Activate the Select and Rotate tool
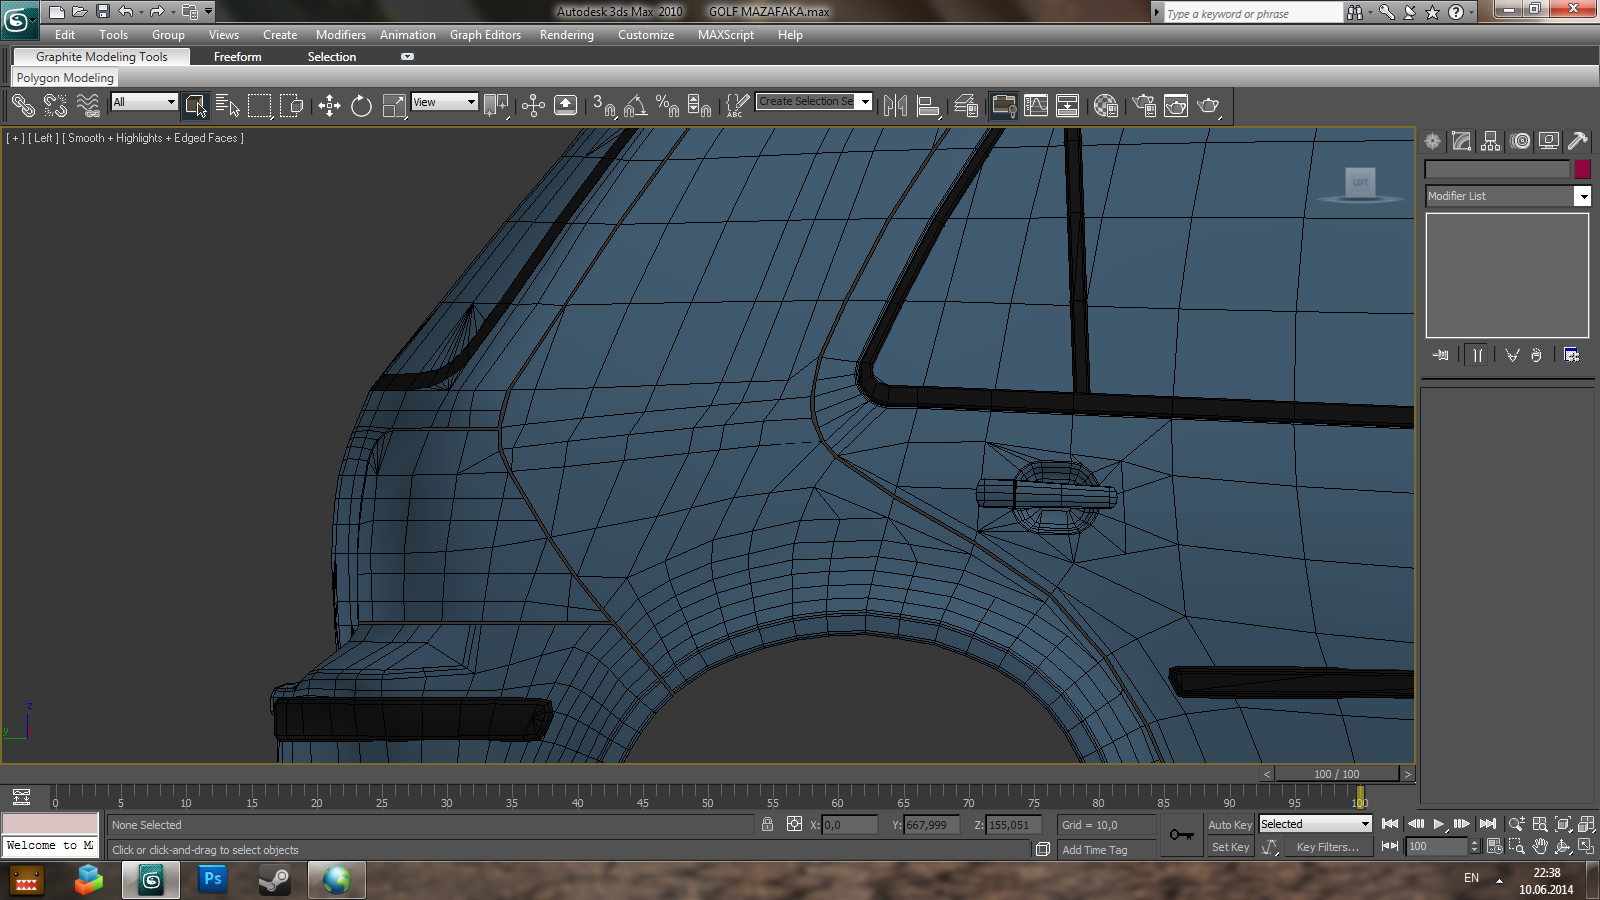The width and height of the screenshot is (1600, 900). coord(361,105)
